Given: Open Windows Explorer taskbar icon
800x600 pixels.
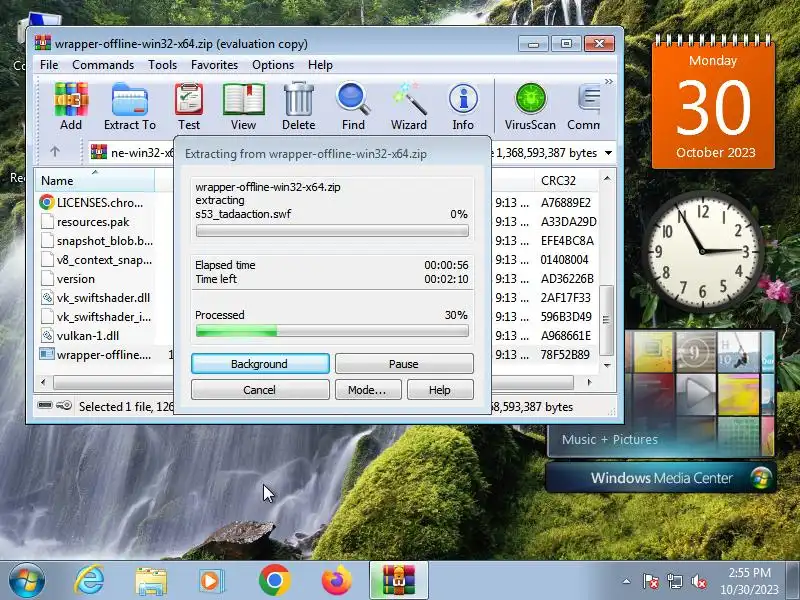Looking at the screenshot, I should (x=151, y=581).
